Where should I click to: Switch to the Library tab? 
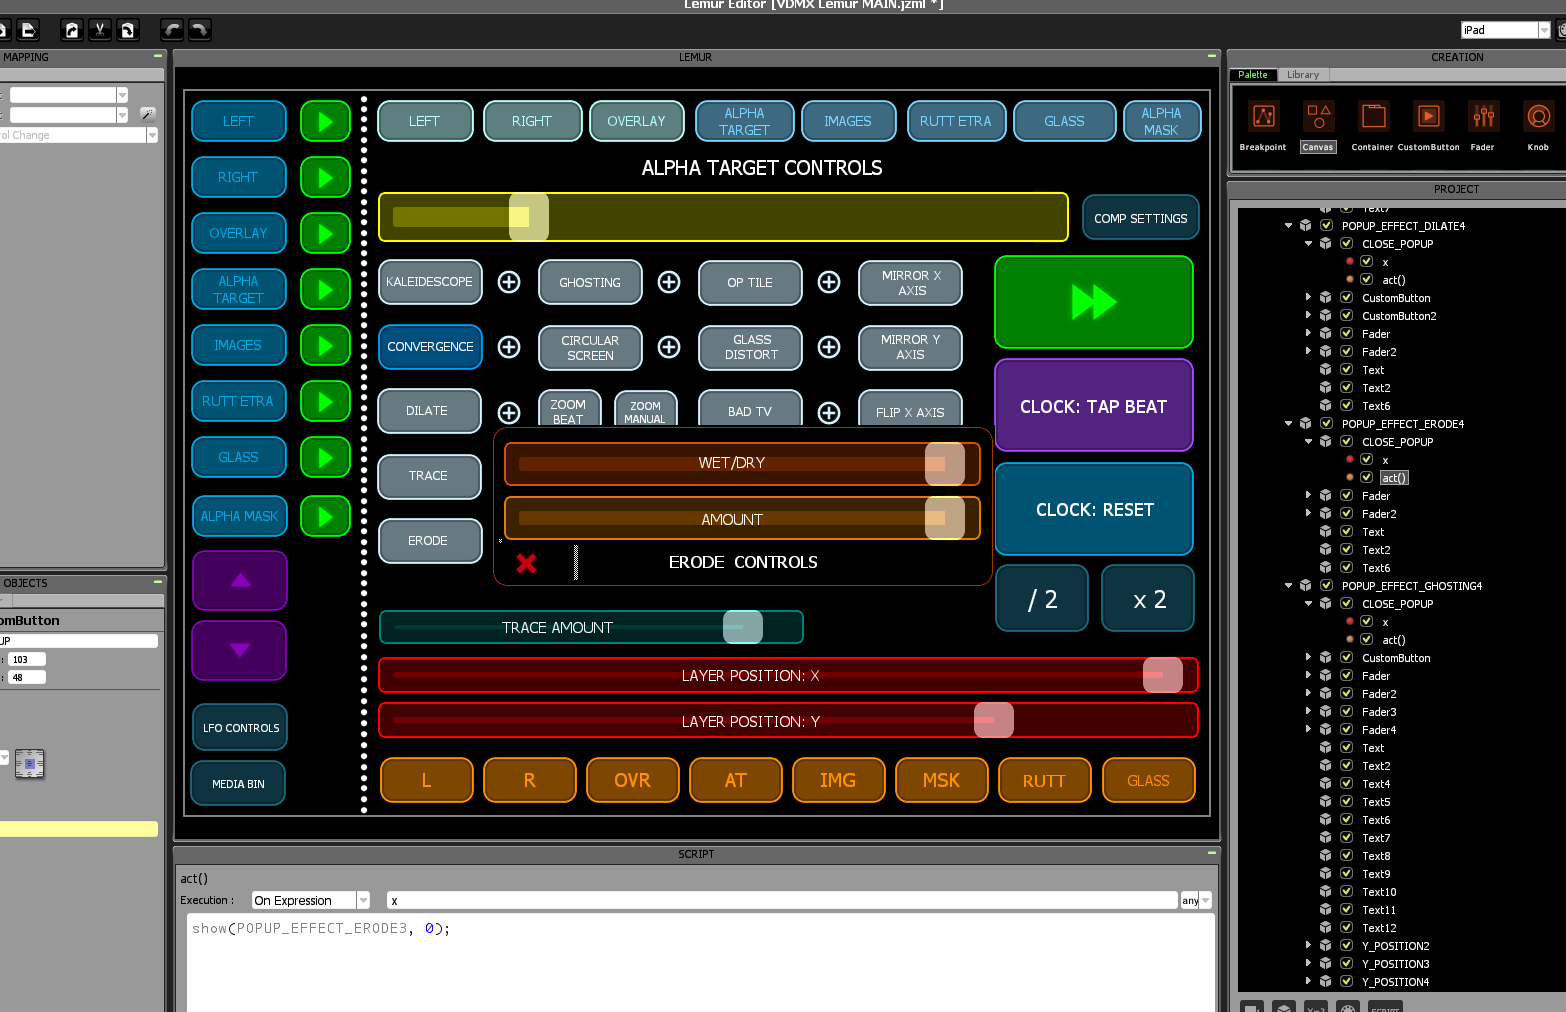coord(1303,75)
